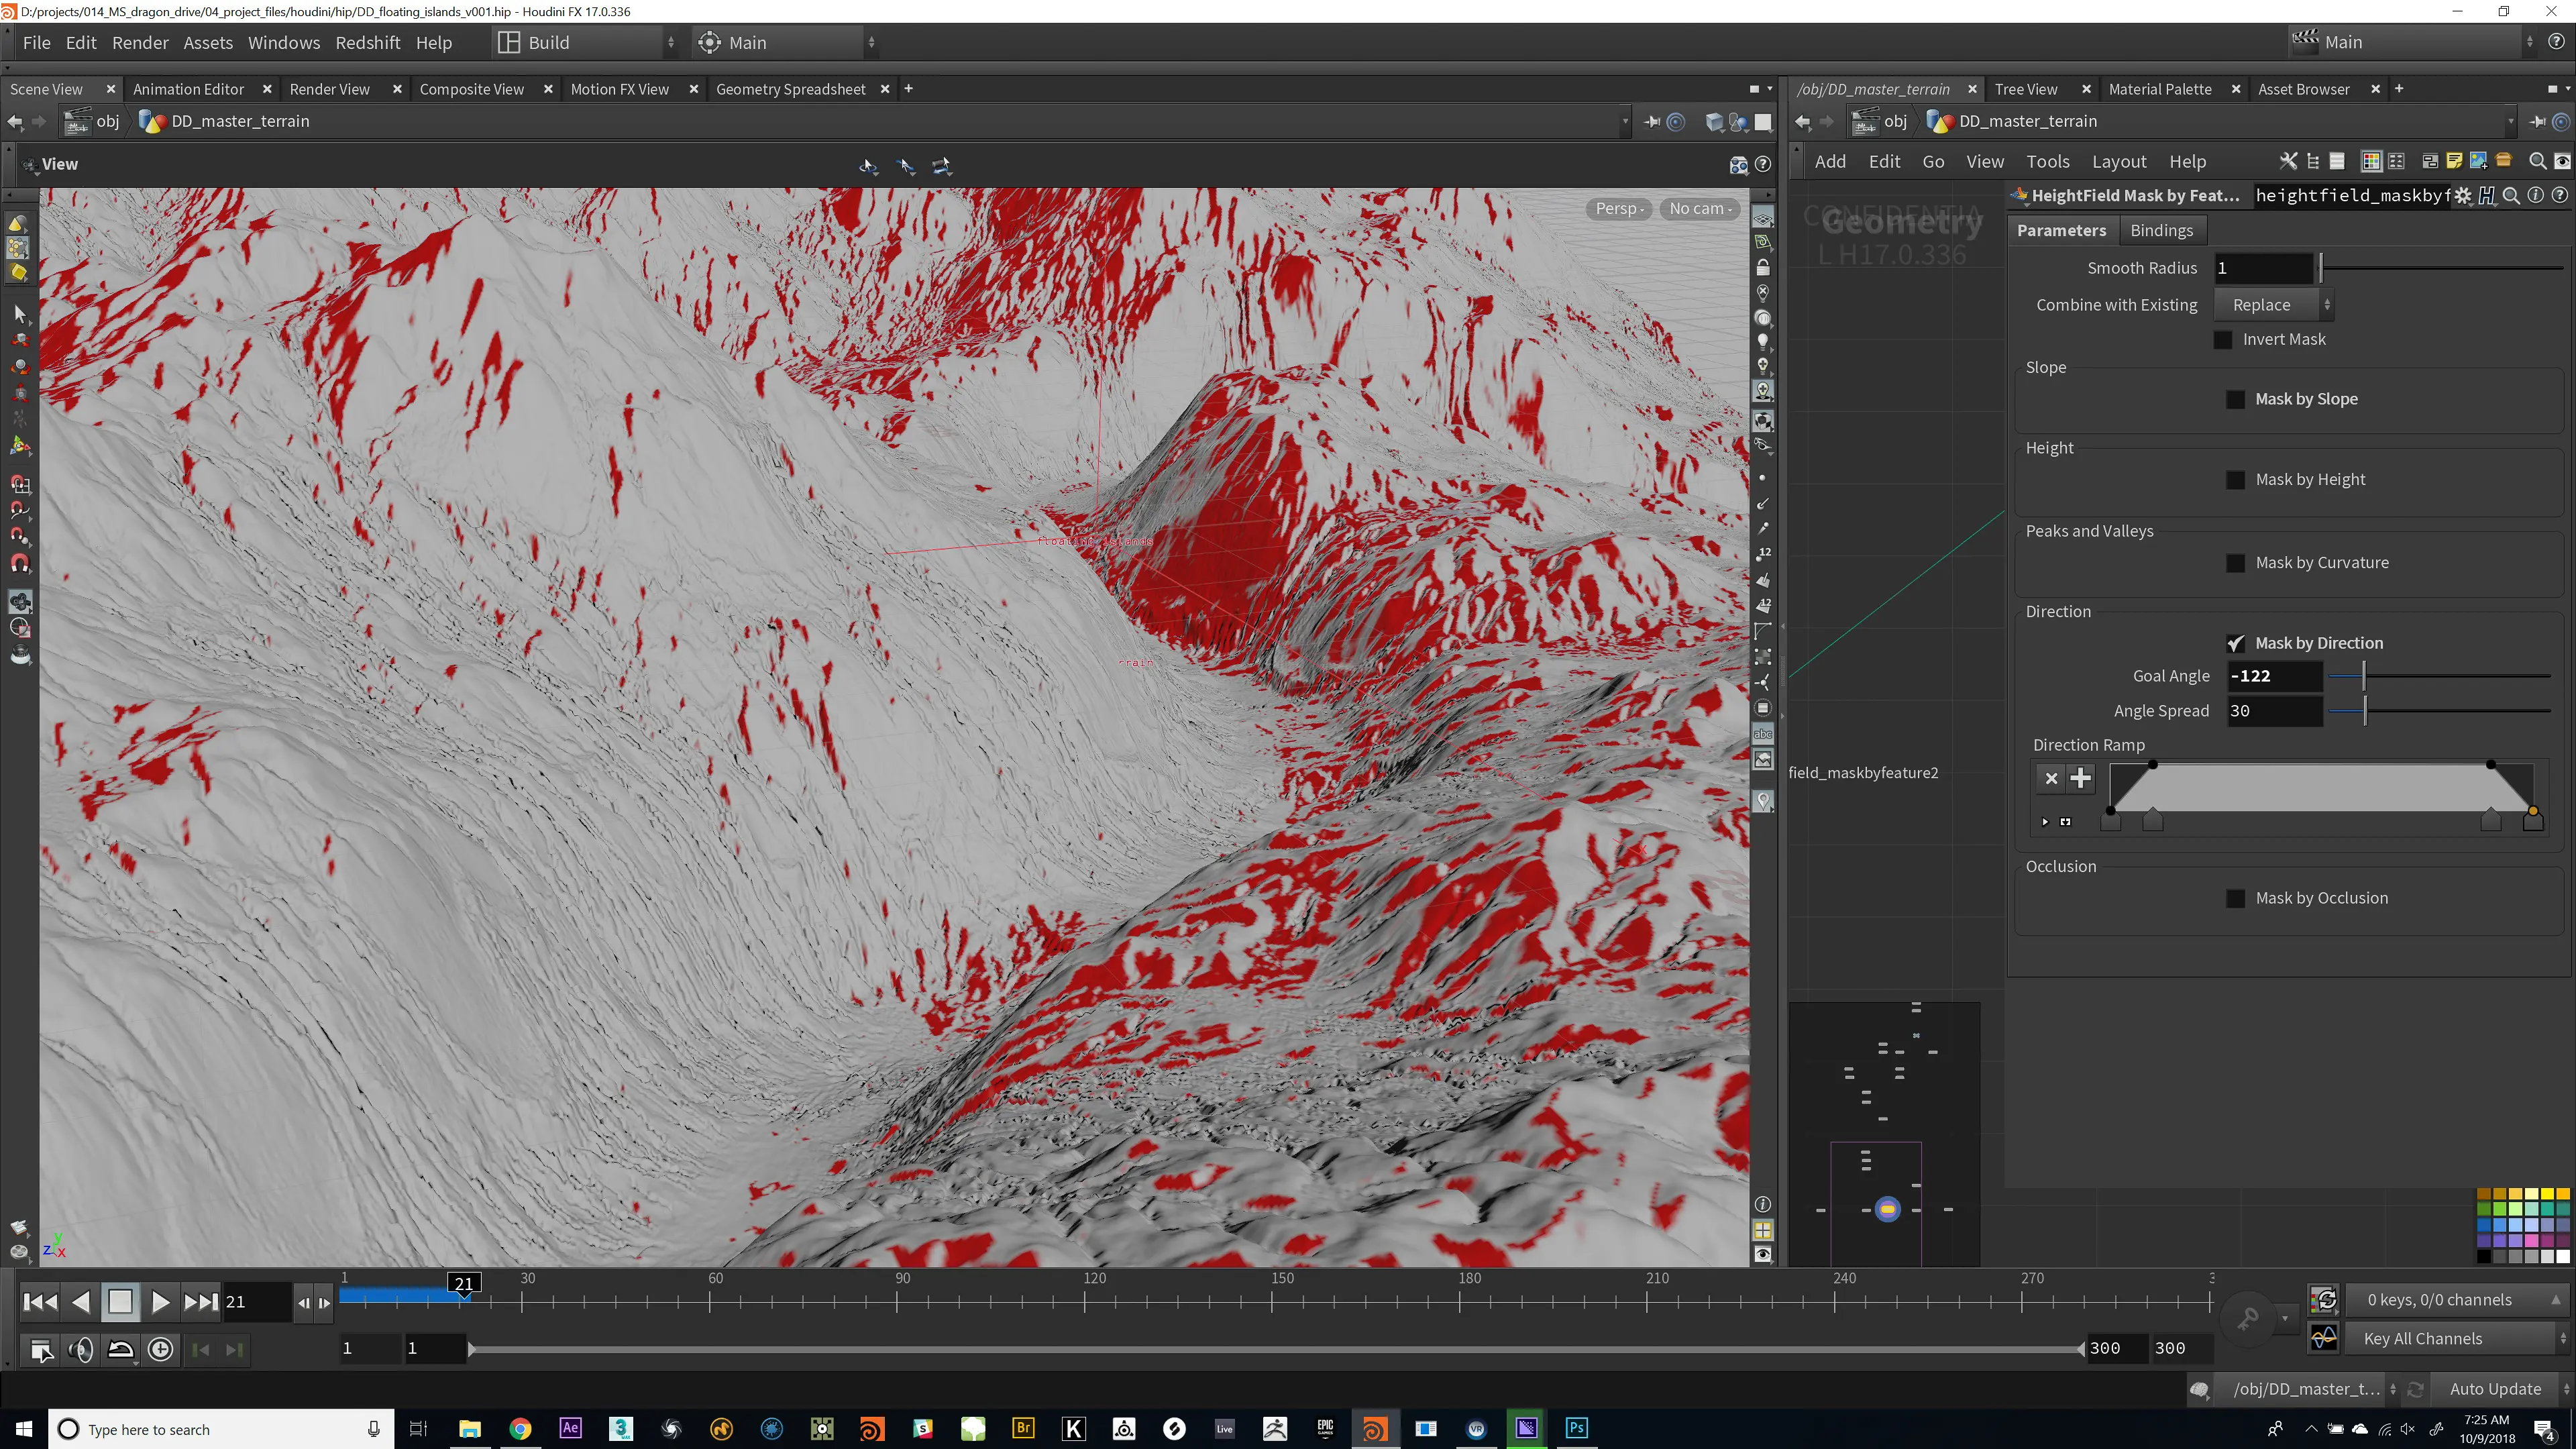The height and width of the screenshot is (1449, 2576).
Task: Open After Effects from taskbar
Action: [570, 1428]
